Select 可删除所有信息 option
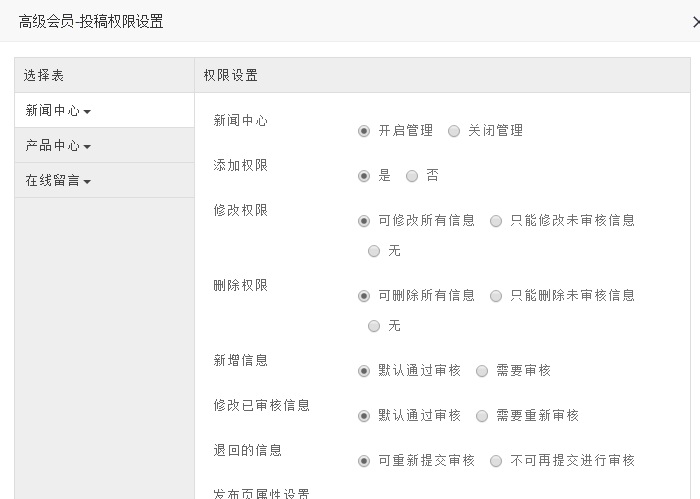Screen dimensions: 700x499 coord(364,296)
